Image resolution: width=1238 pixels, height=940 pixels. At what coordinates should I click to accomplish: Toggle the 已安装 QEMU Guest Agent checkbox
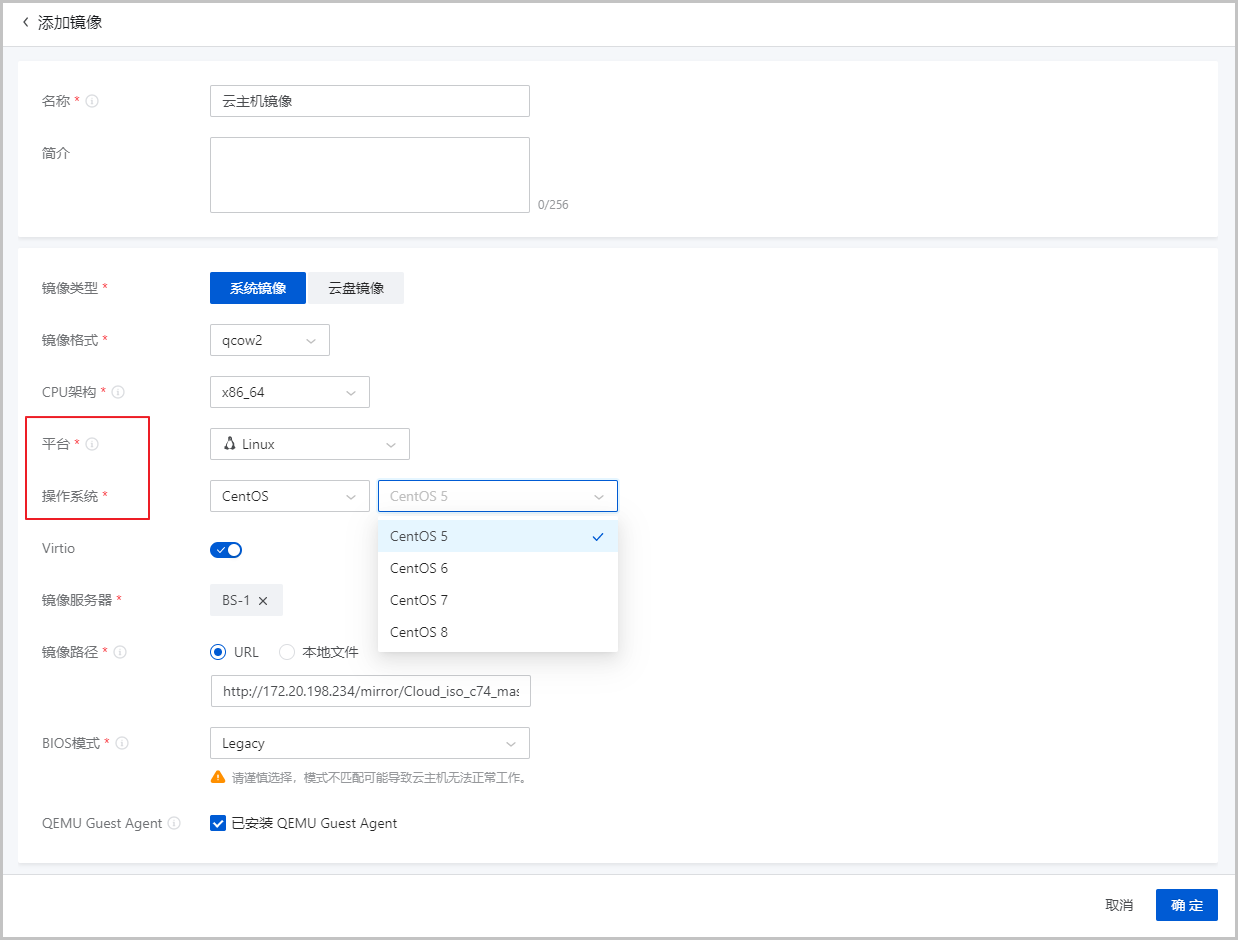click(218, 824)
